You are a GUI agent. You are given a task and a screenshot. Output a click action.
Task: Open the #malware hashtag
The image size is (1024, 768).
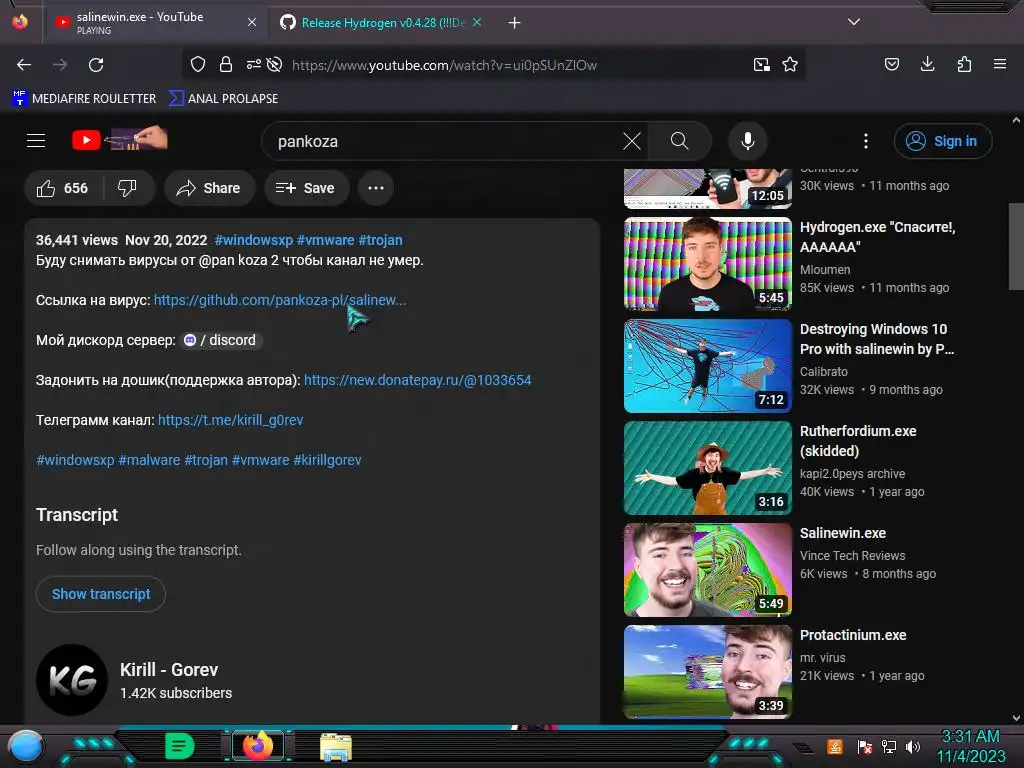149,460
